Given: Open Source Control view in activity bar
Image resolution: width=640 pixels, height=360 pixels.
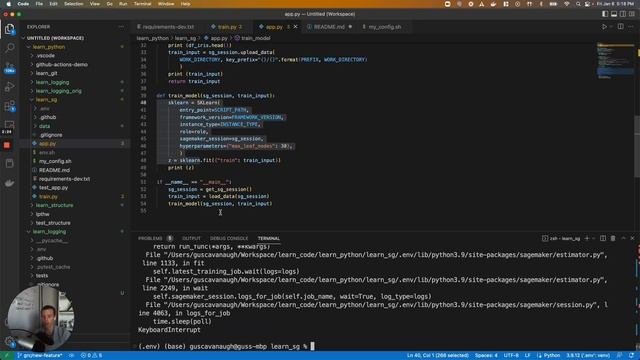Looking at the screenshot, I should 9,67.
